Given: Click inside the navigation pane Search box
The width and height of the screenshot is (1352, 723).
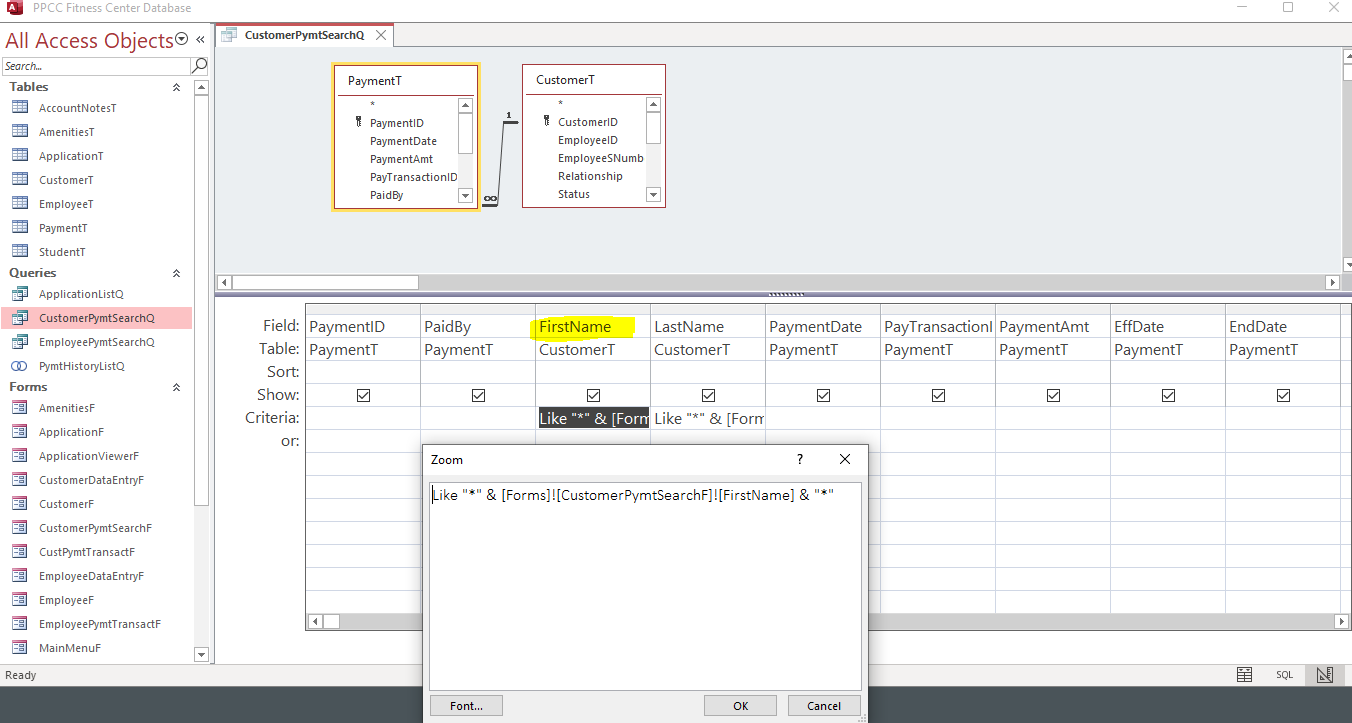Looking at the screenshot, I should [x=90, y=64].
